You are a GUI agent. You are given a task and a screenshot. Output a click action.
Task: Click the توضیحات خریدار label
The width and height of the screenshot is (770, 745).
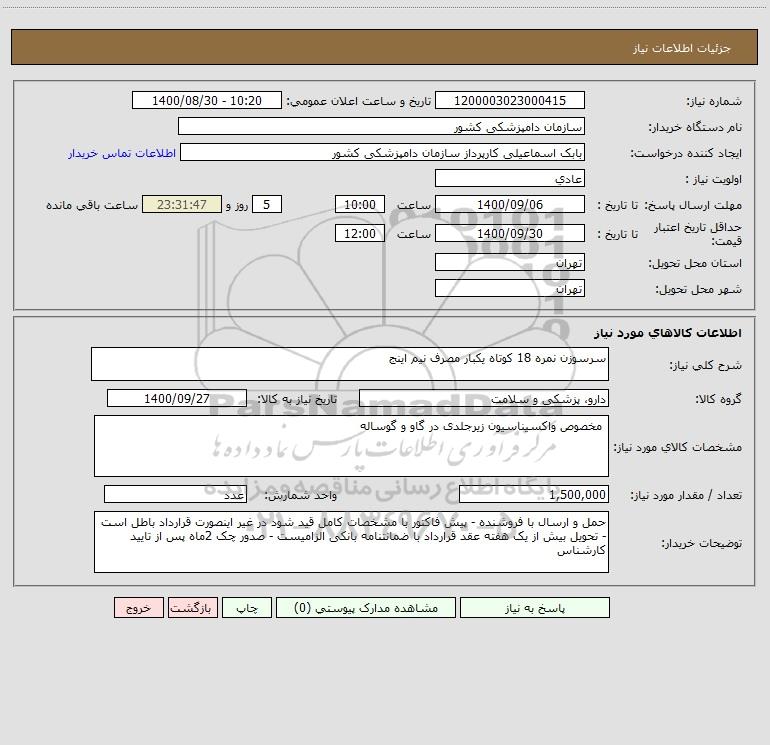pos(701,543)
